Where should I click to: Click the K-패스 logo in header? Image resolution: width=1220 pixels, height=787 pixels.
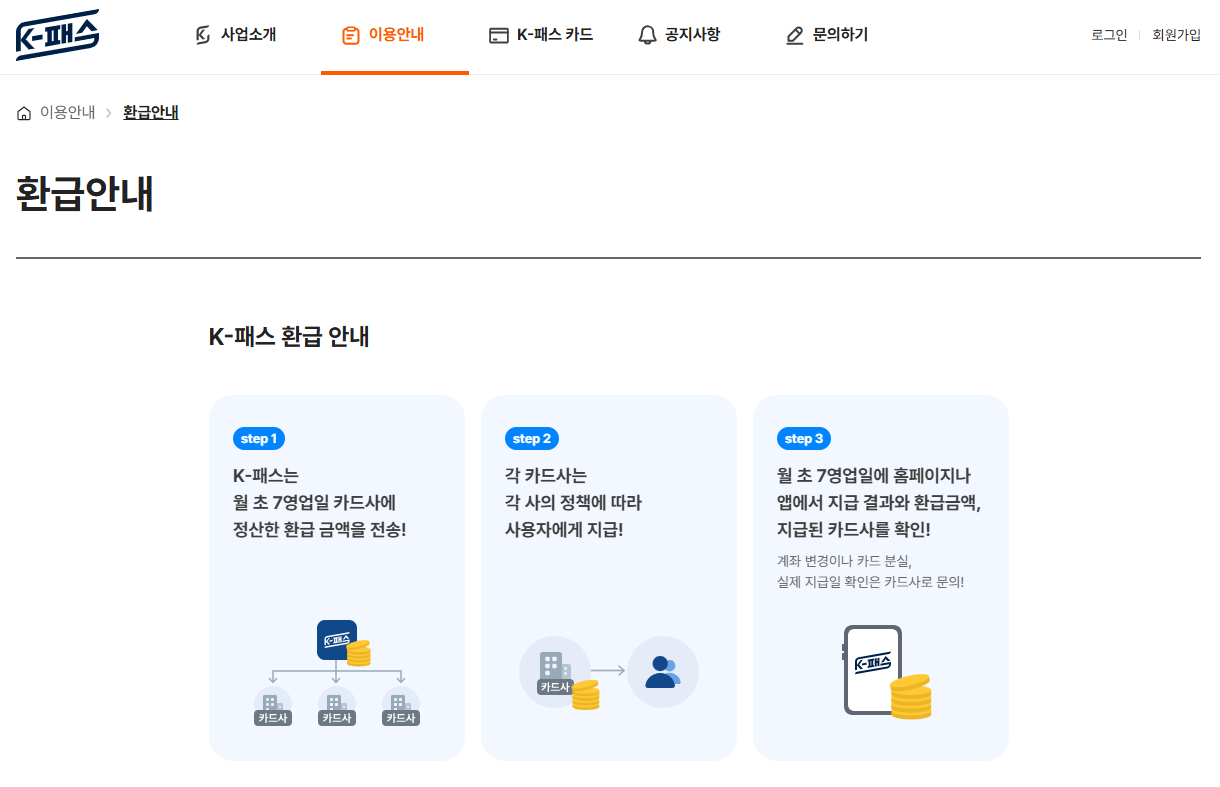(57, 35)
